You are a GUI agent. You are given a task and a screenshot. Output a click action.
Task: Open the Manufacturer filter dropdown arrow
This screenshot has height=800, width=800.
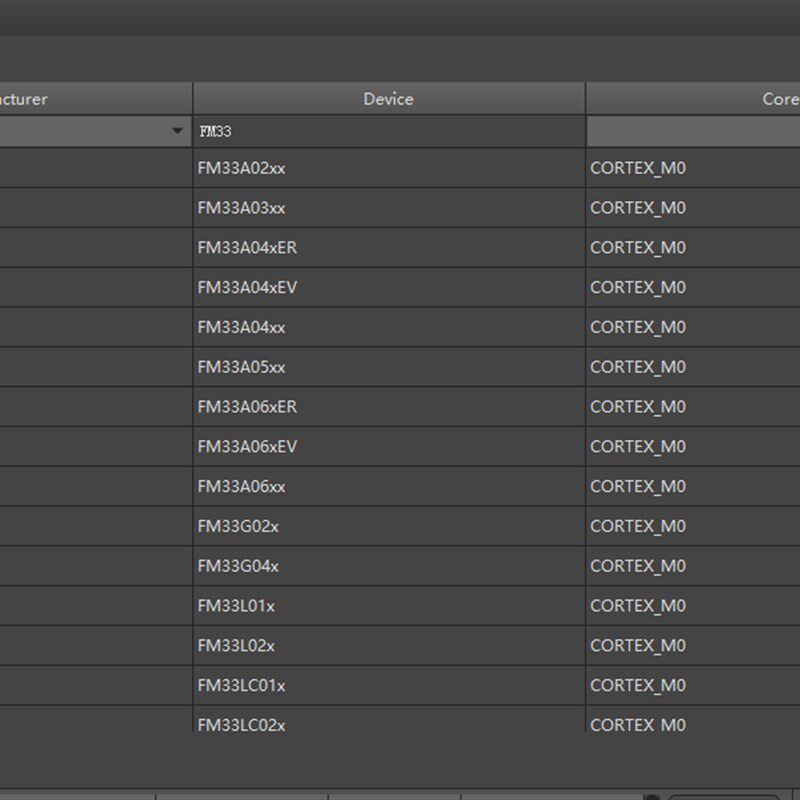[x=178, y=131]
